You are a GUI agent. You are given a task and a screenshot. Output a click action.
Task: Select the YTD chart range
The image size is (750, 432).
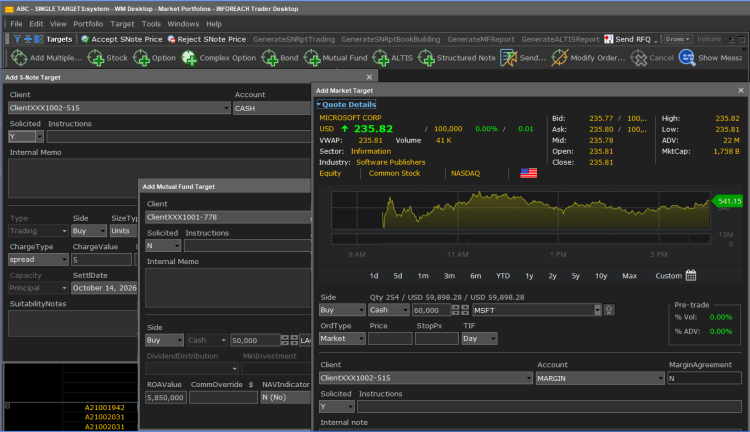(503, 276)
